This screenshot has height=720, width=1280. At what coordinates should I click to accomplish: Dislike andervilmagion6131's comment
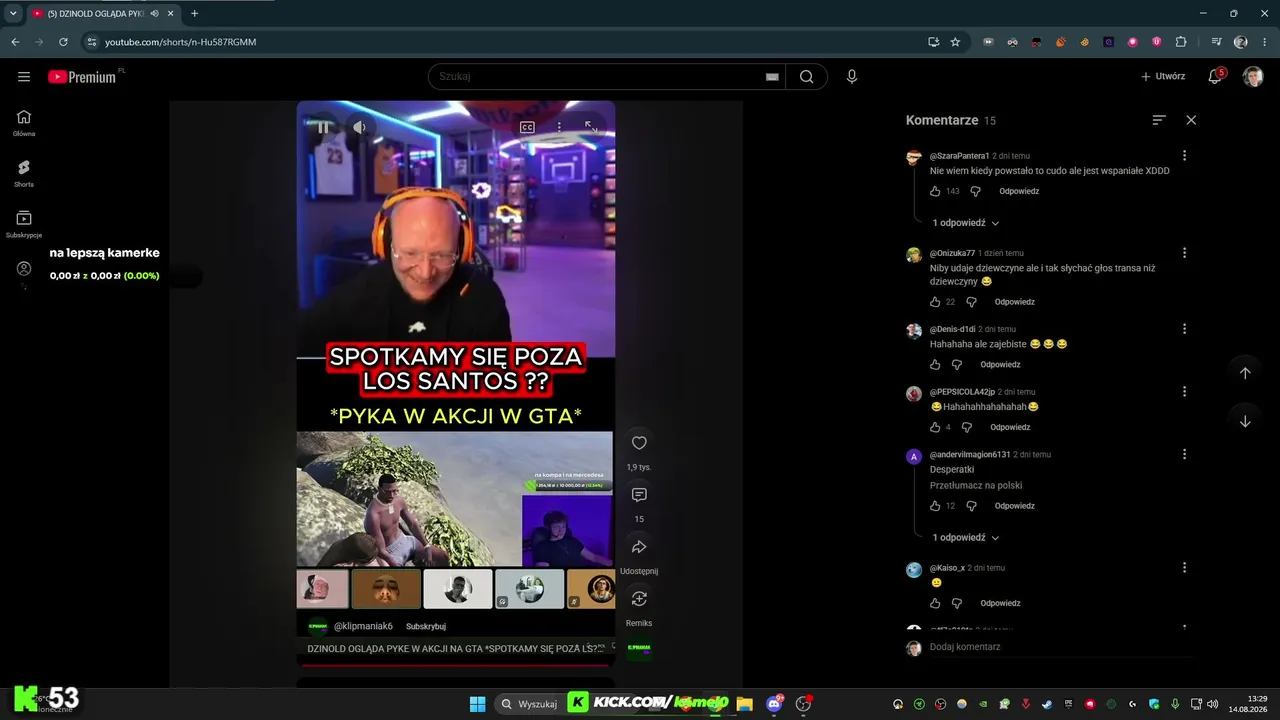[971, 506]
